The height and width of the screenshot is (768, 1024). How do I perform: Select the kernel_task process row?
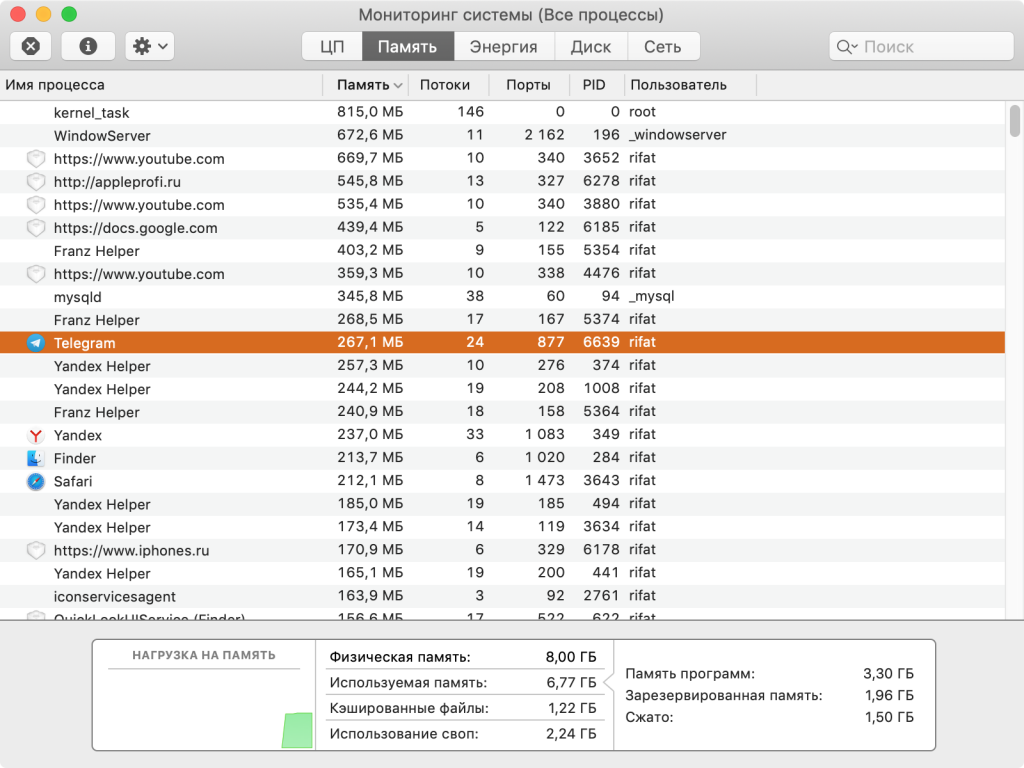(502, 112)
